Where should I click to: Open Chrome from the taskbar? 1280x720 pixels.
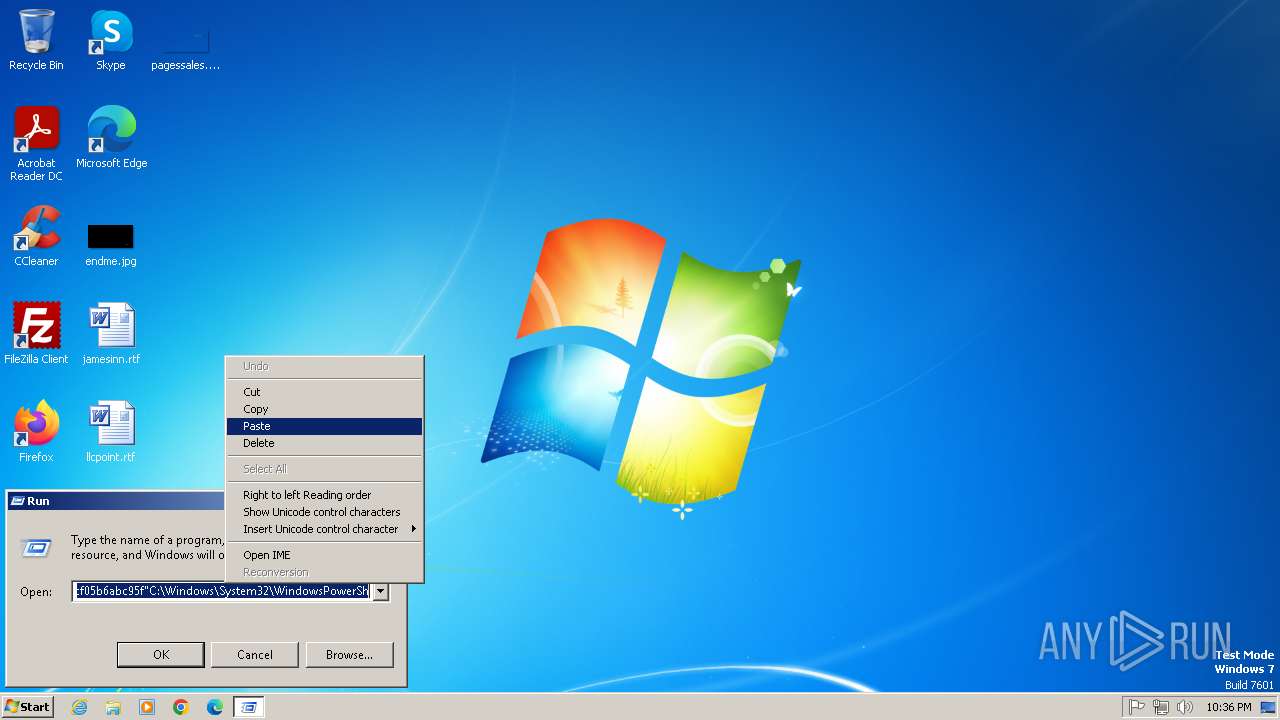[181, 707]
